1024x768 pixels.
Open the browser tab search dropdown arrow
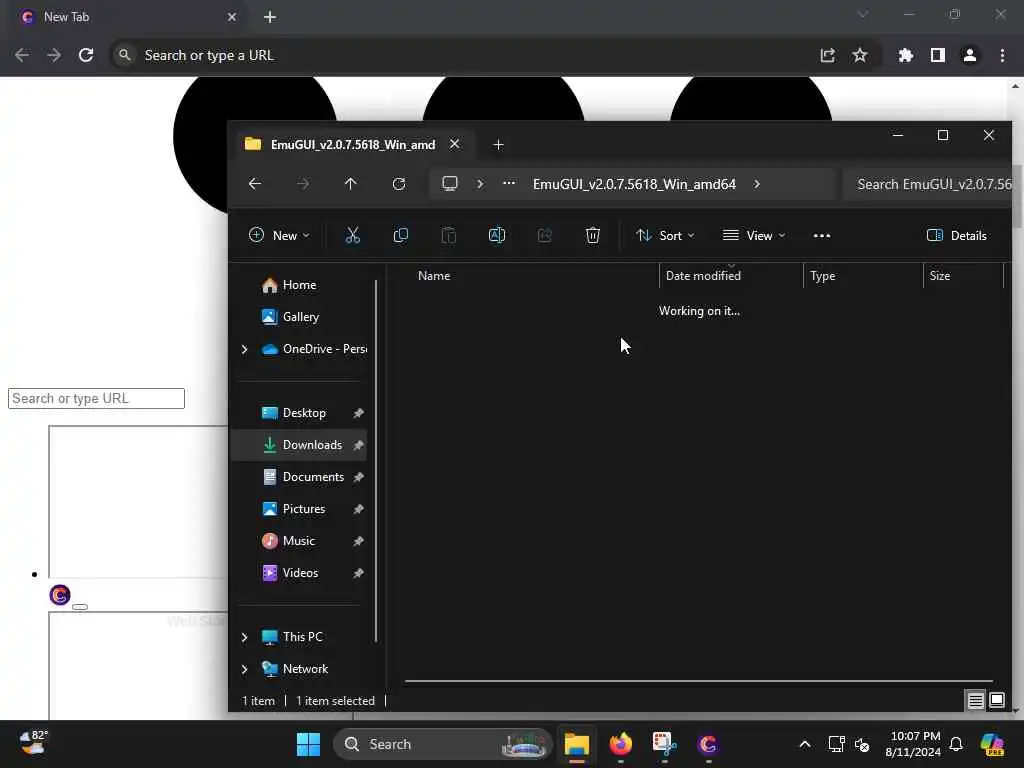tap(863, 14)
